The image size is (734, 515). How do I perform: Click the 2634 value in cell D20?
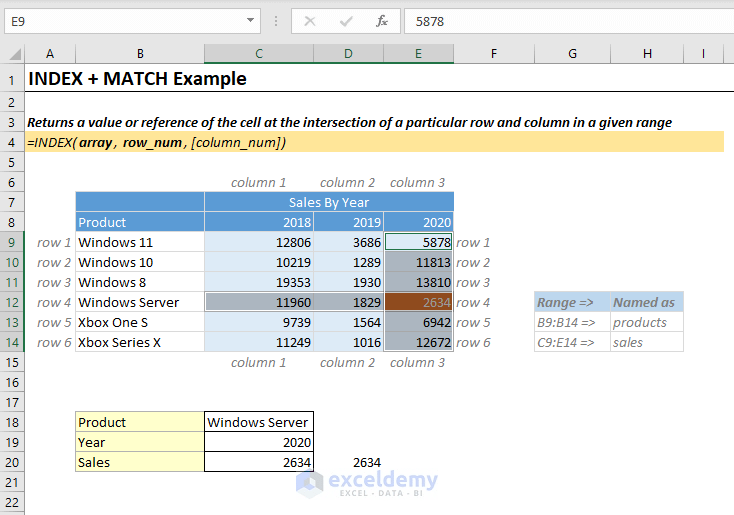coord(348,463)
